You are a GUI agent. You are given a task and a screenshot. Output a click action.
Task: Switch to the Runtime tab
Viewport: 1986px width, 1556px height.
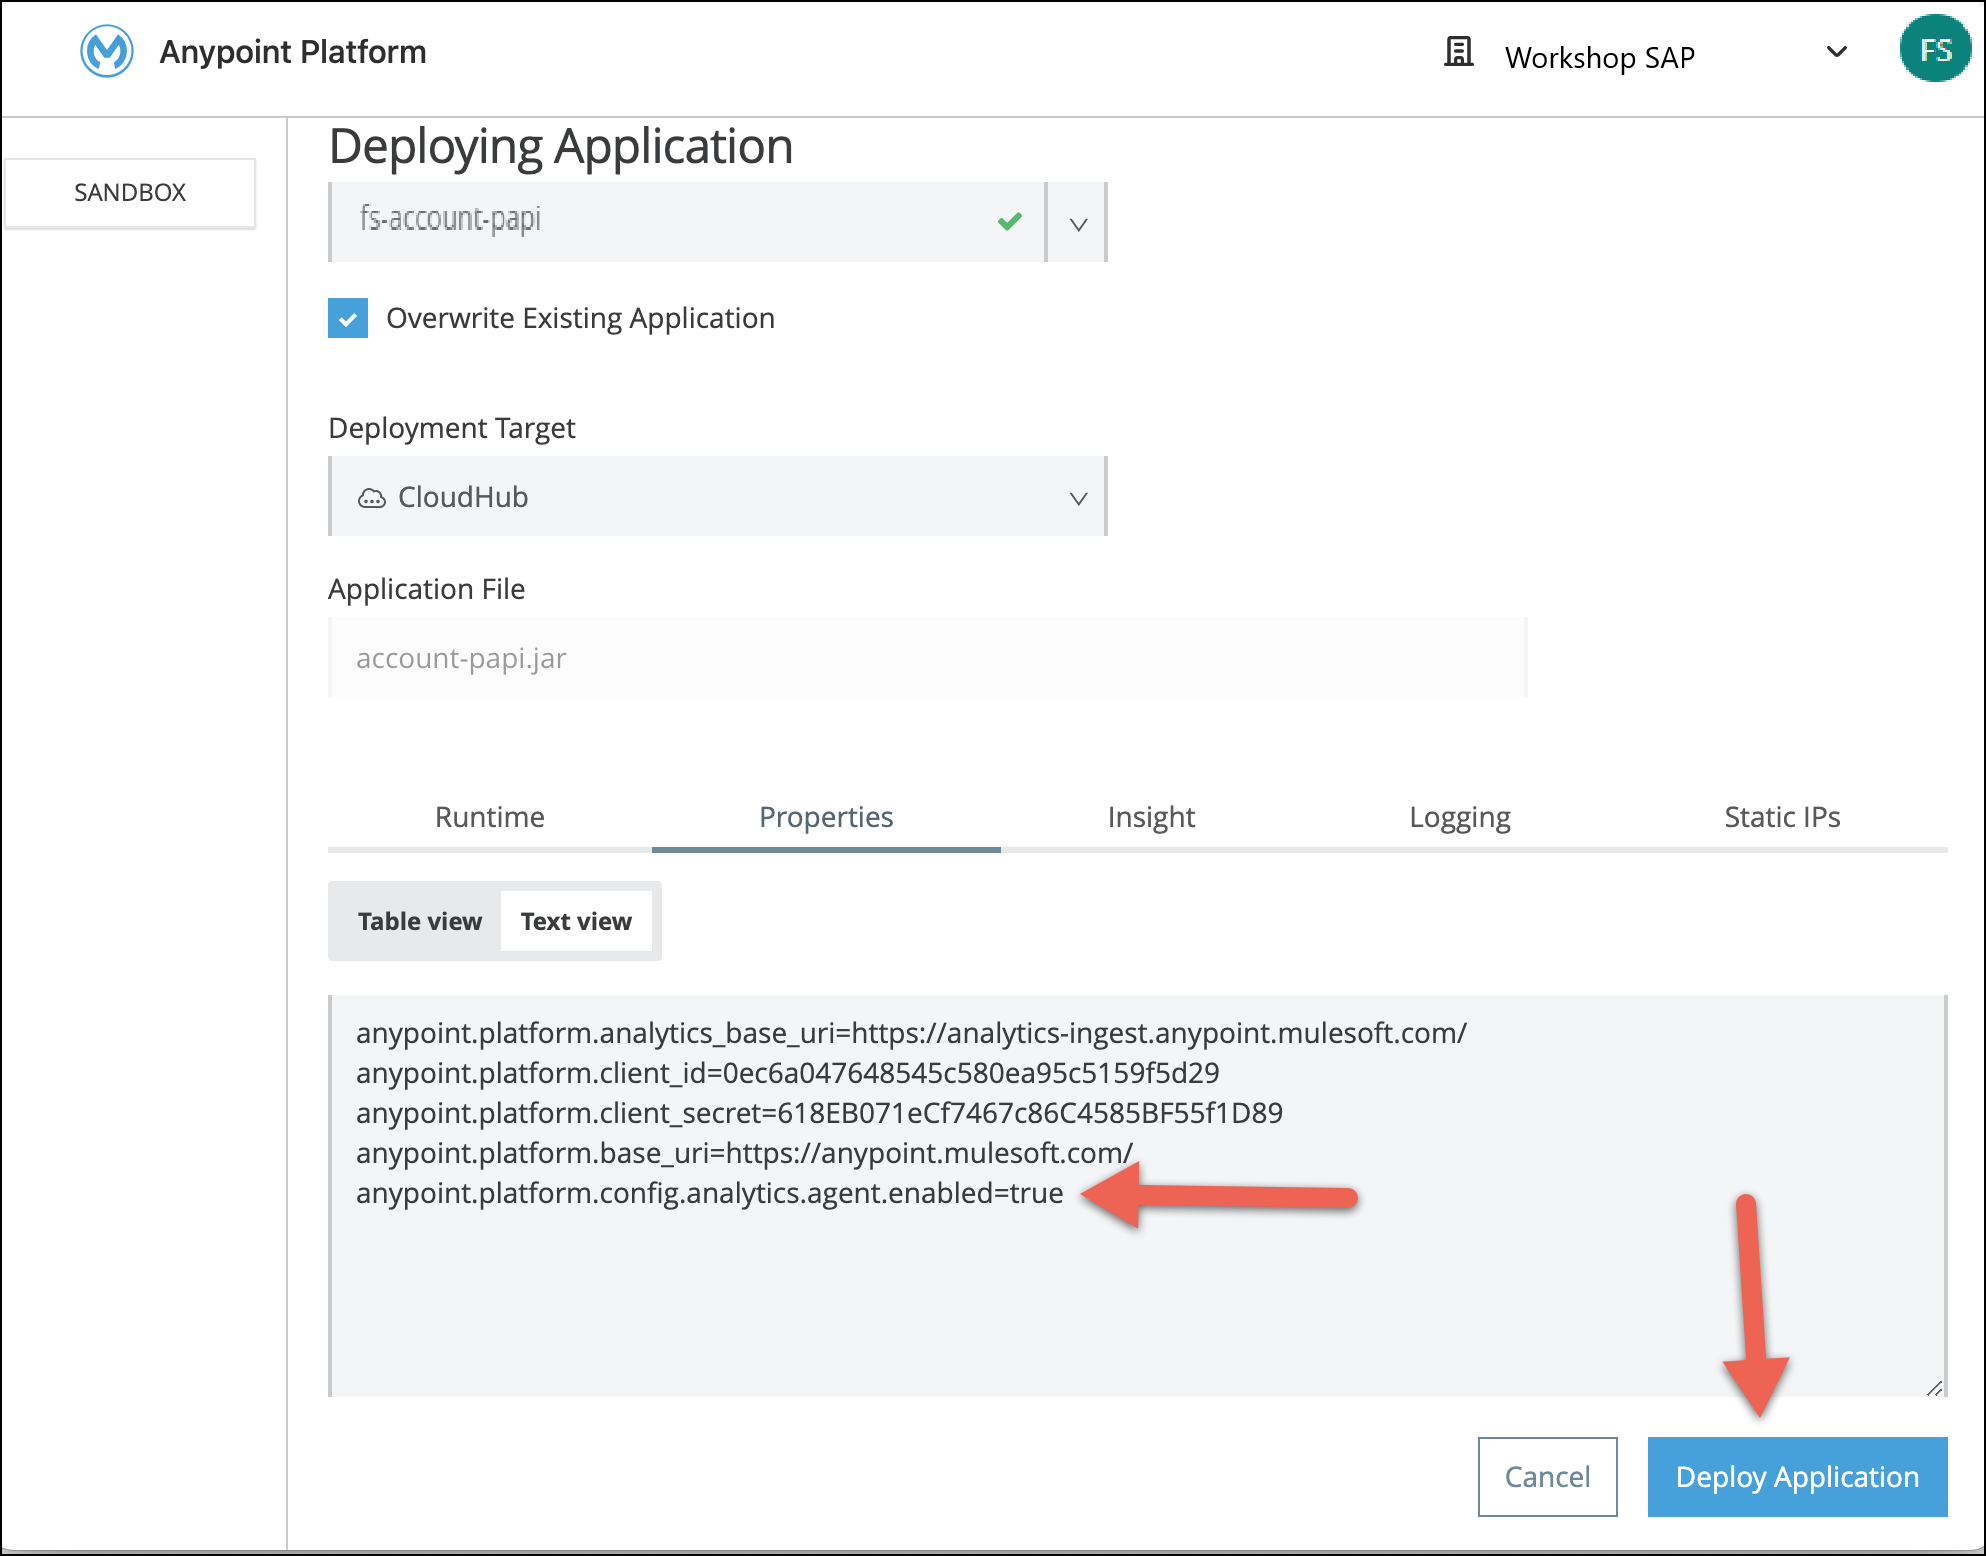click(490, 817)
